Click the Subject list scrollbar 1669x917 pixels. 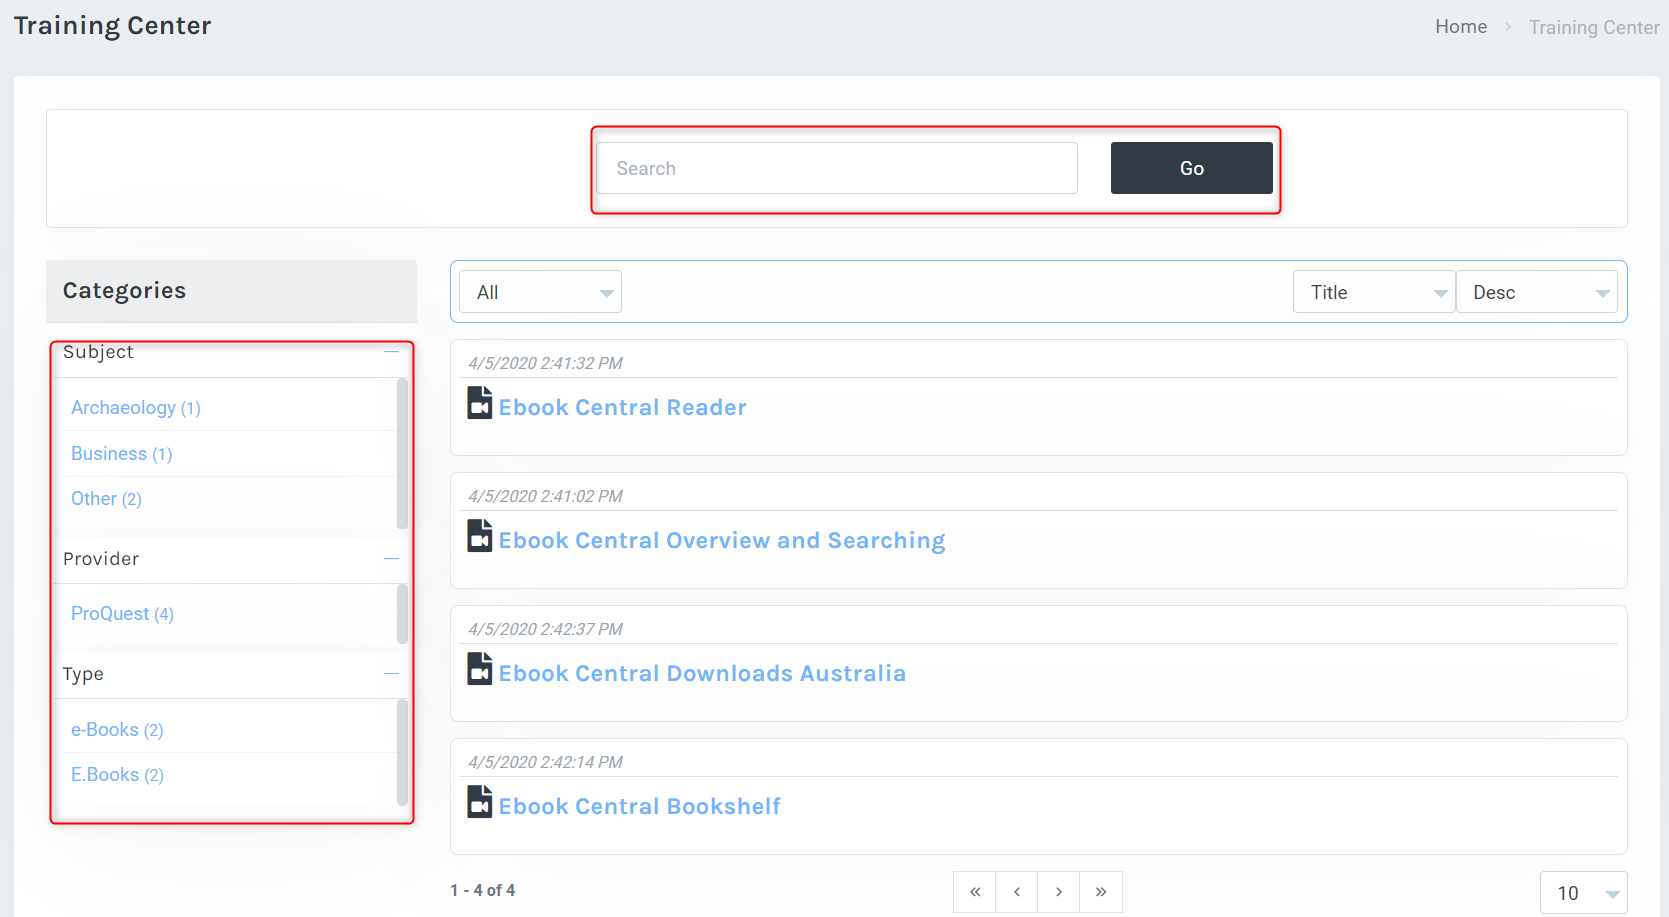click(x=402, y=453)
